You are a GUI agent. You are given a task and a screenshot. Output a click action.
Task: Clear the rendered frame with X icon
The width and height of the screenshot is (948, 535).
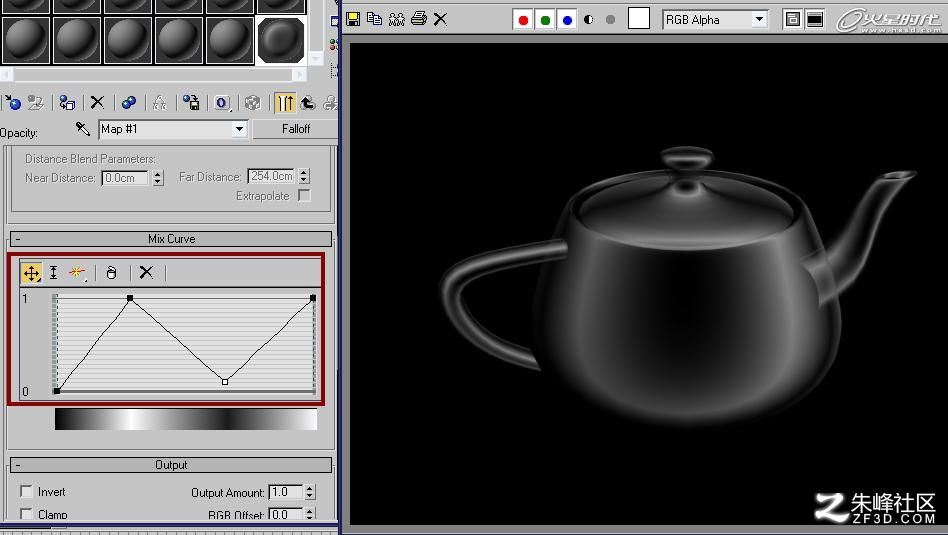tap(440, 19)
